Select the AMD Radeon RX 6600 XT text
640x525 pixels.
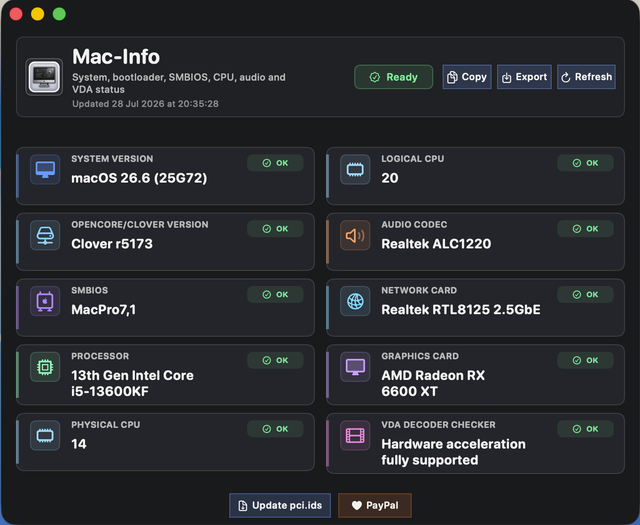433,383
